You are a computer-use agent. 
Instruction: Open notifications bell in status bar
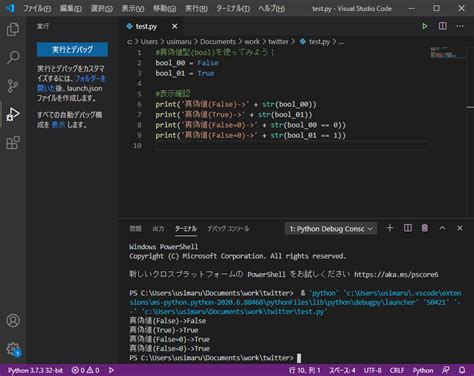pos(462,370)
